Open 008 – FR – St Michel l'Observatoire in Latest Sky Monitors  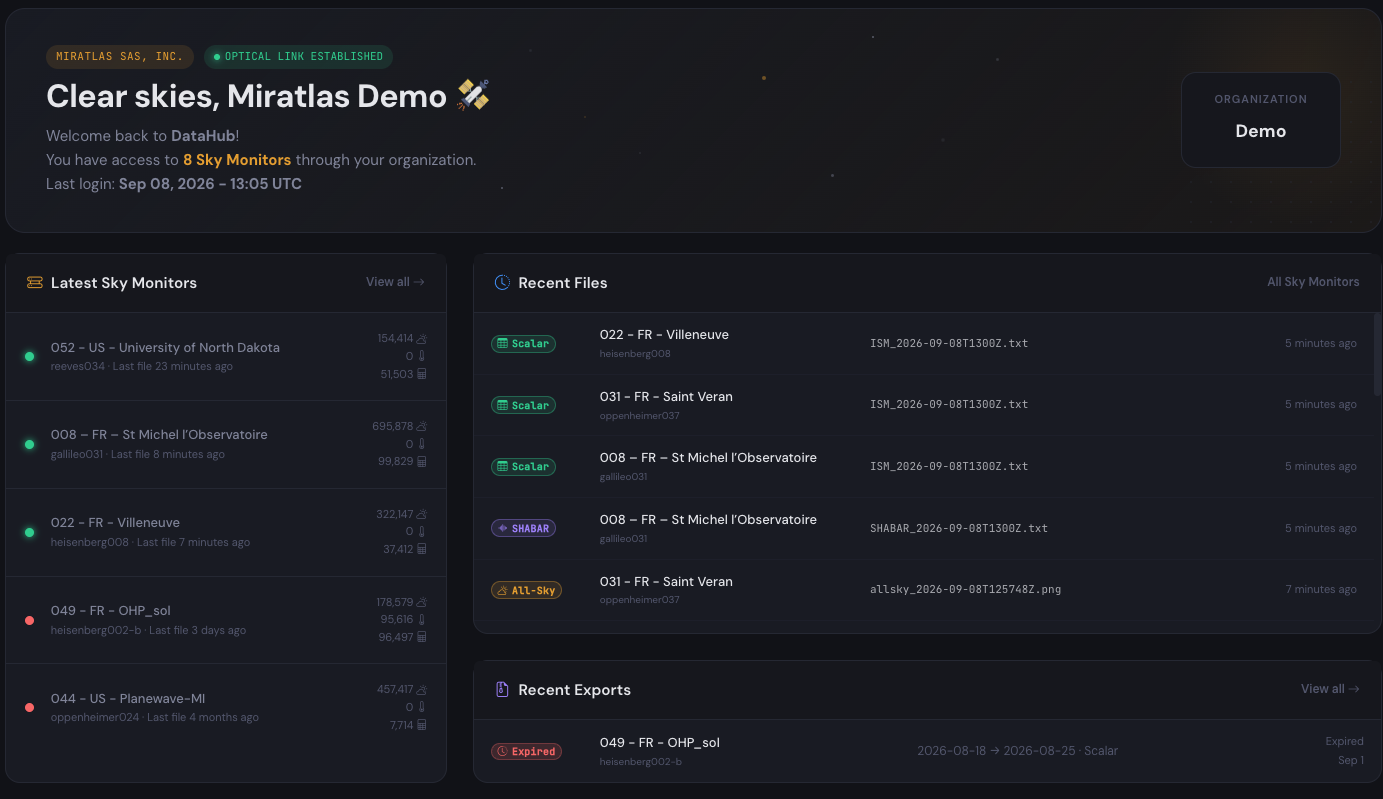[226, 444]
